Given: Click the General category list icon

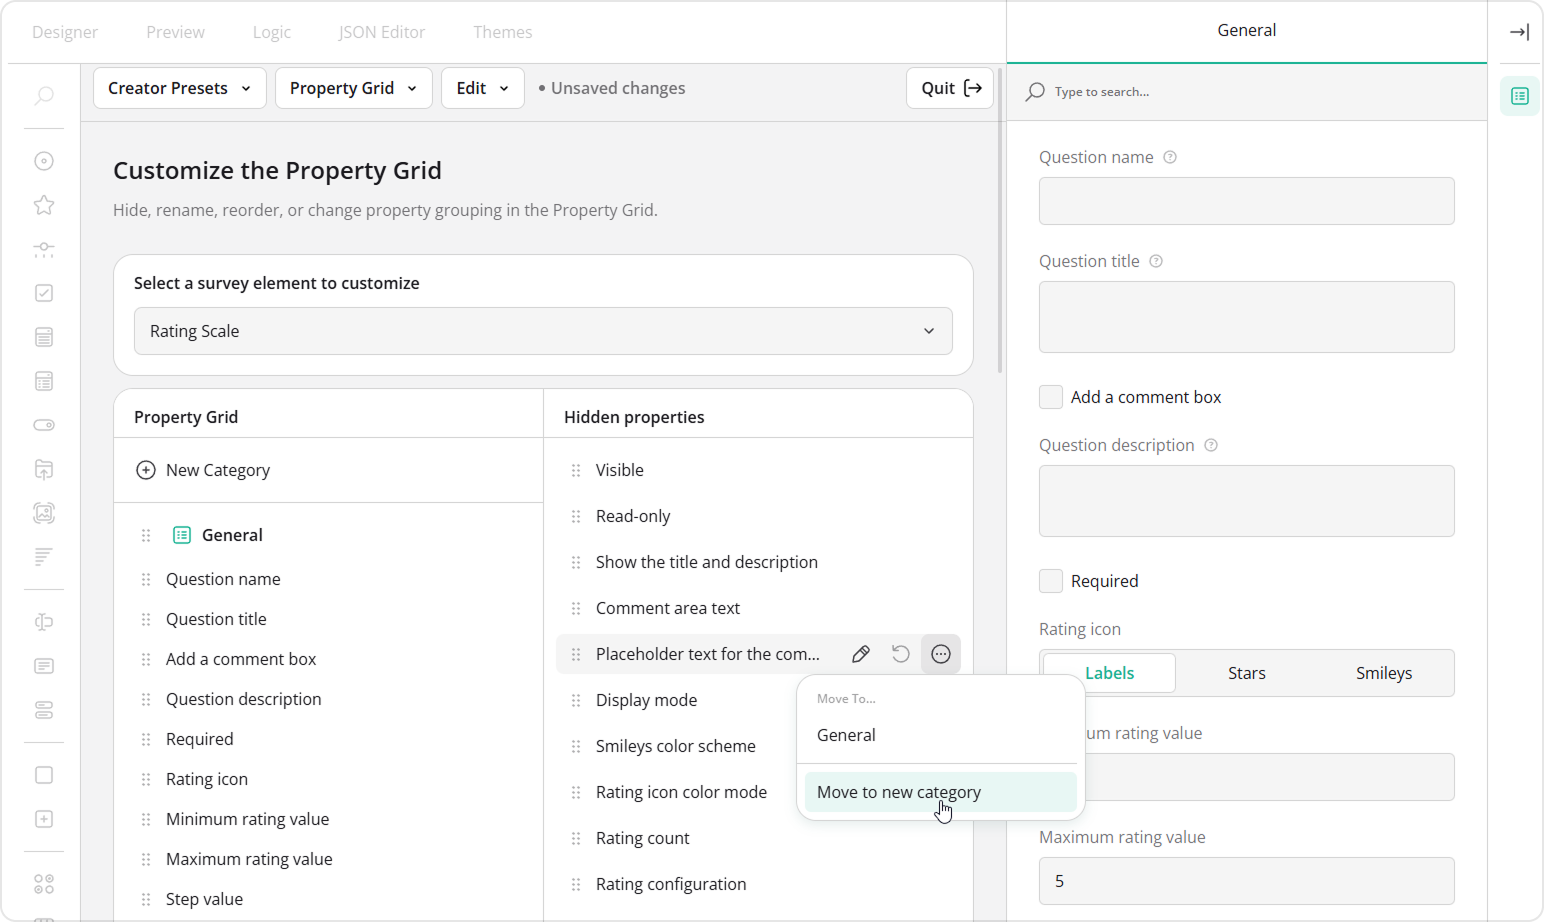Looking at the screenshot, I should tap(182, 535).
